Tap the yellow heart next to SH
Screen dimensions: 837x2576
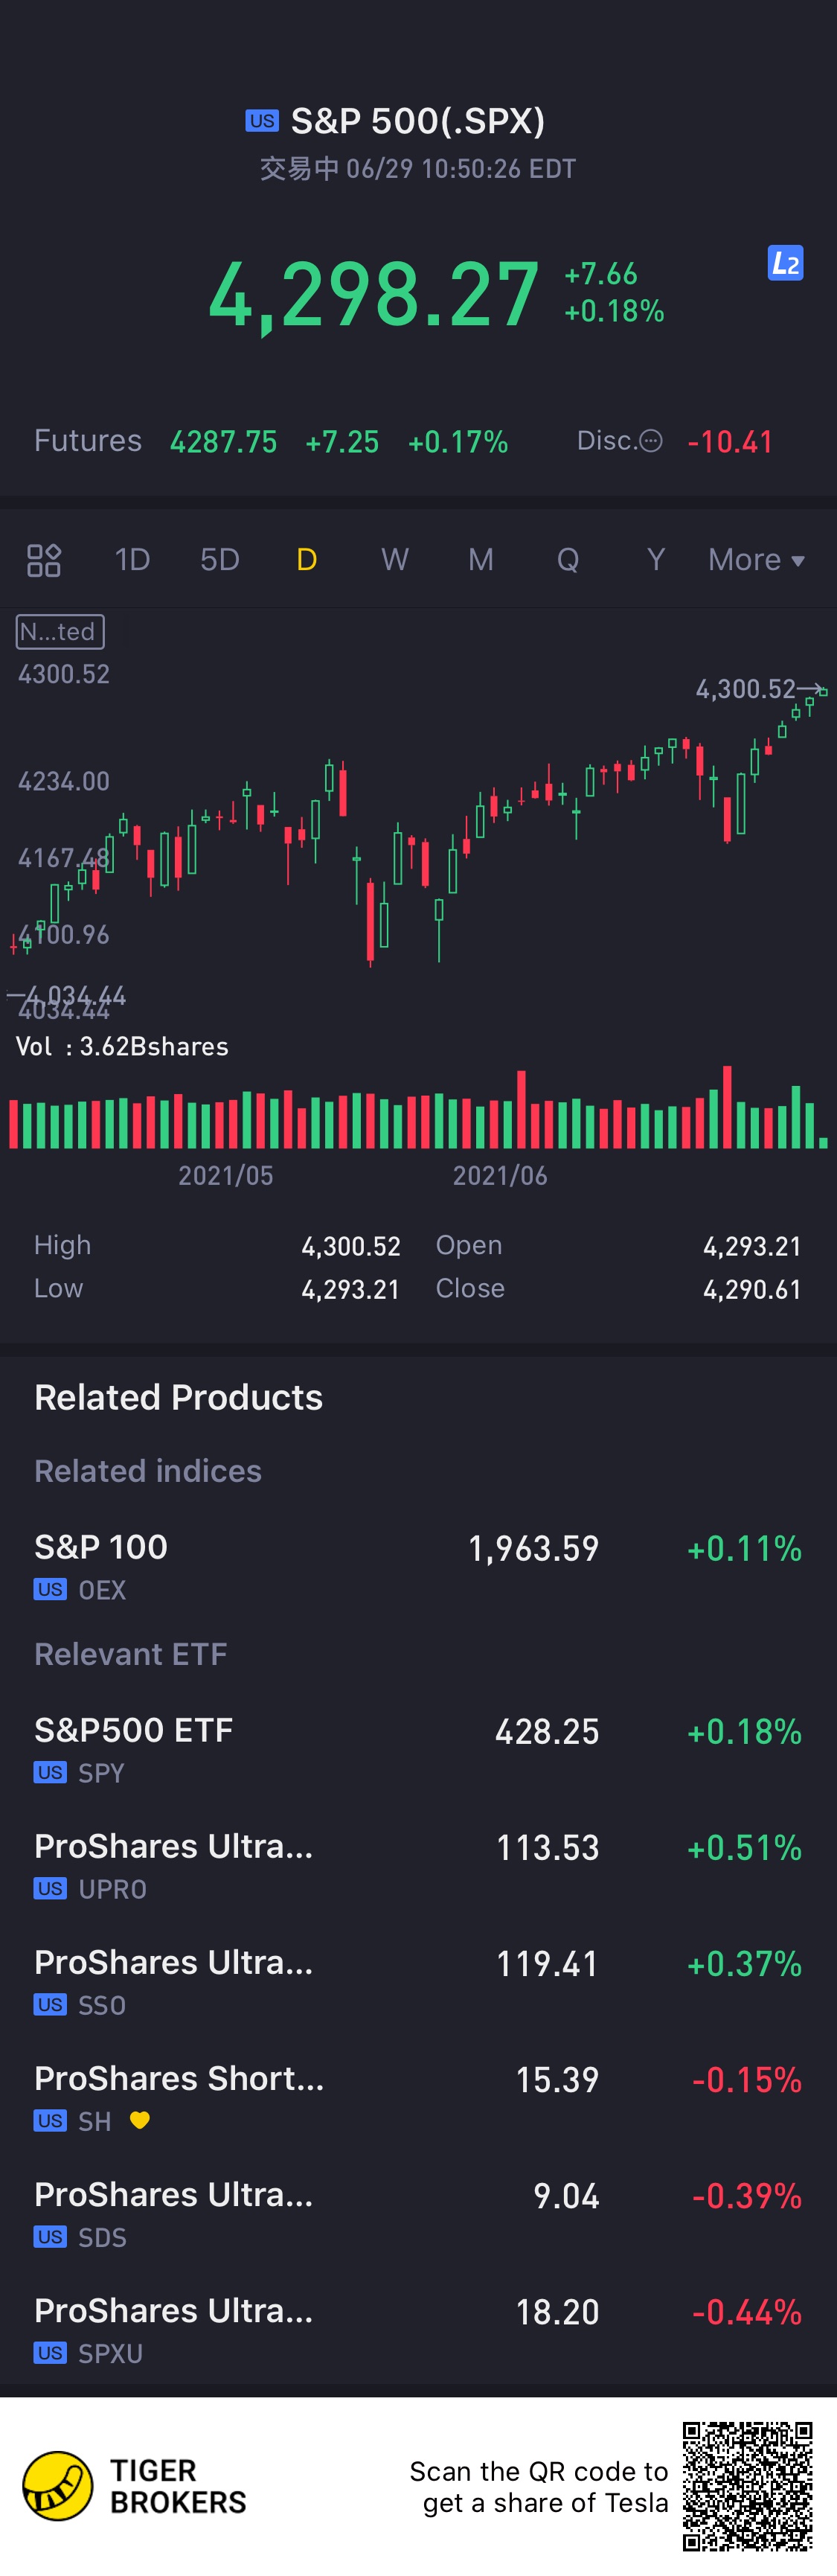[140, 2120]
